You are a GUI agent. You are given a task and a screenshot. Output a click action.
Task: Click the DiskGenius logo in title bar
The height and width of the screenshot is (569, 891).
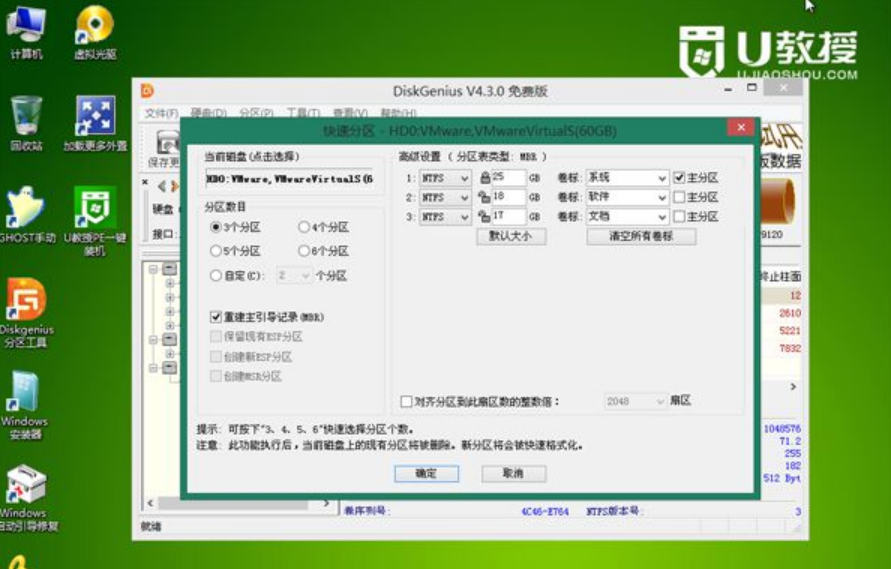tap(147, 90)
